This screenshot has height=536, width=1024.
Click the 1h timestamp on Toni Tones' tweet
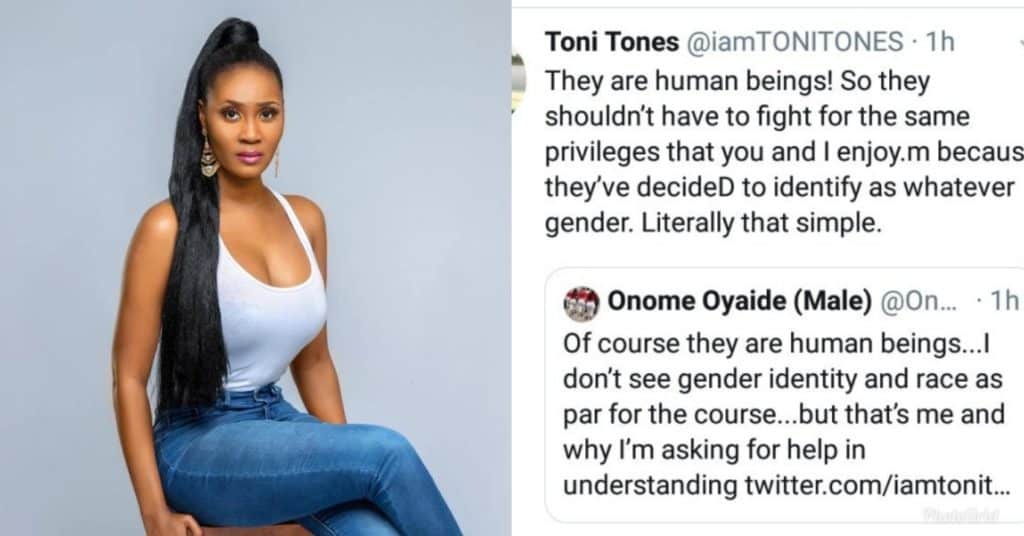940,42
